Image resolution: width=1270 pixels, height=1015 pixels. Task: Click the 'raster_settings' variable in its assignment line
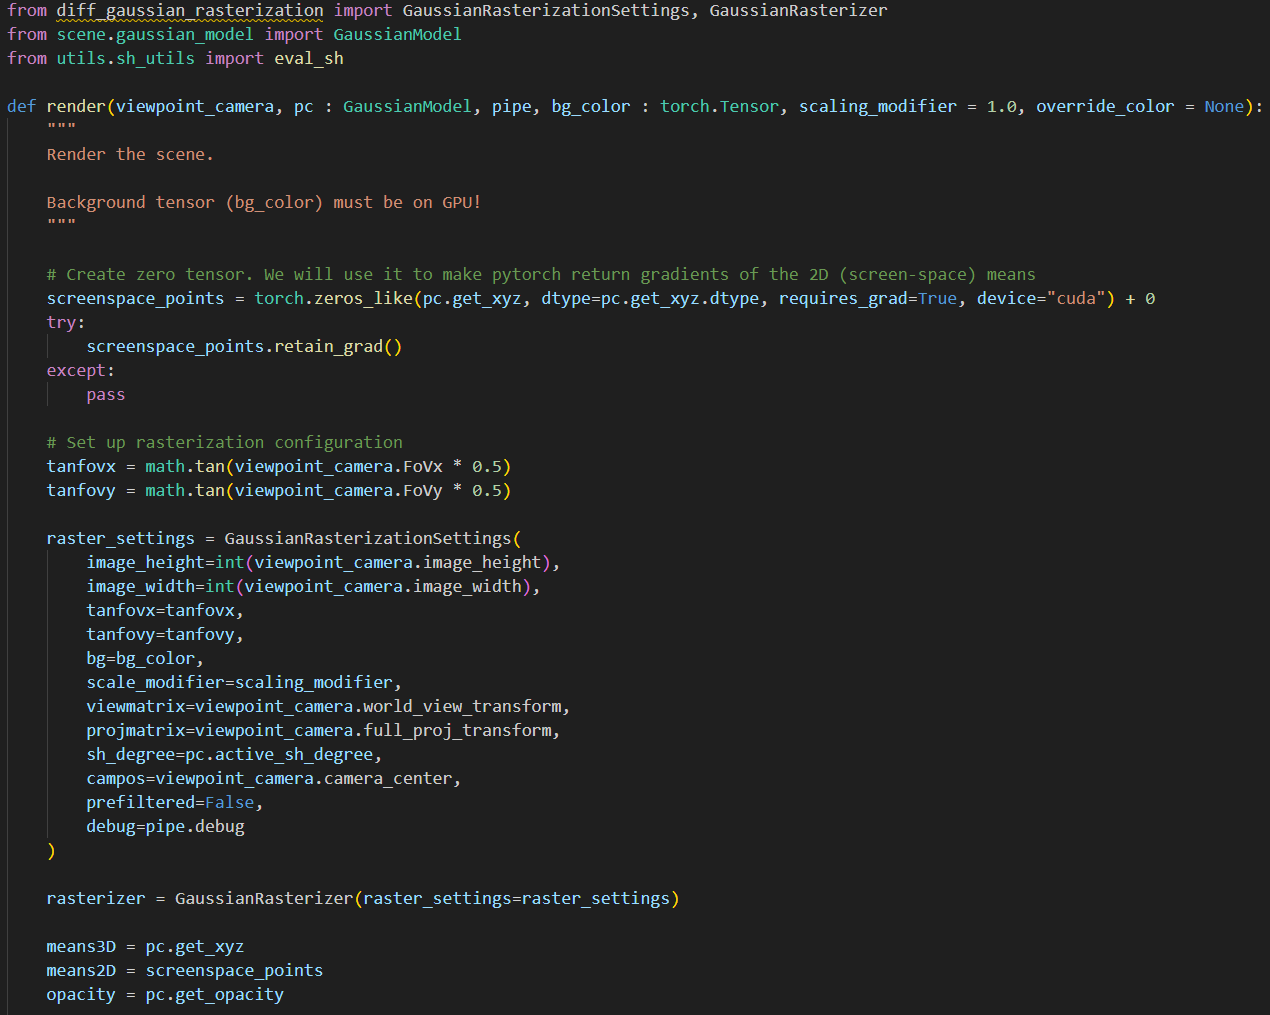pyautogui.click(x=121, y=539)
